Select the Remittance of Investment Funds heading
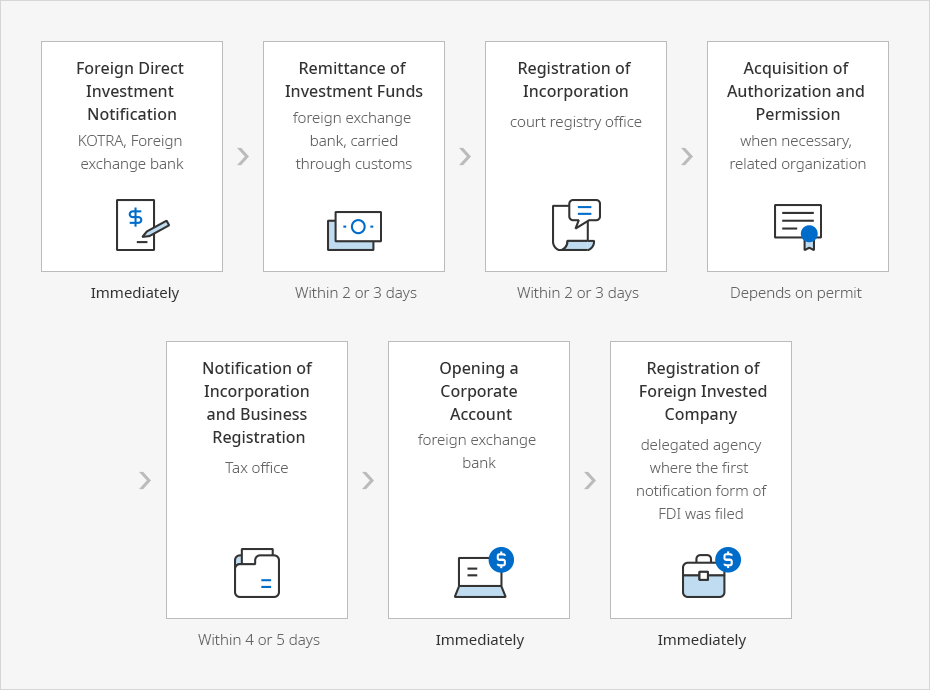Image resolution: width=930 pixels, height=690 pixels. pos(353,80)
